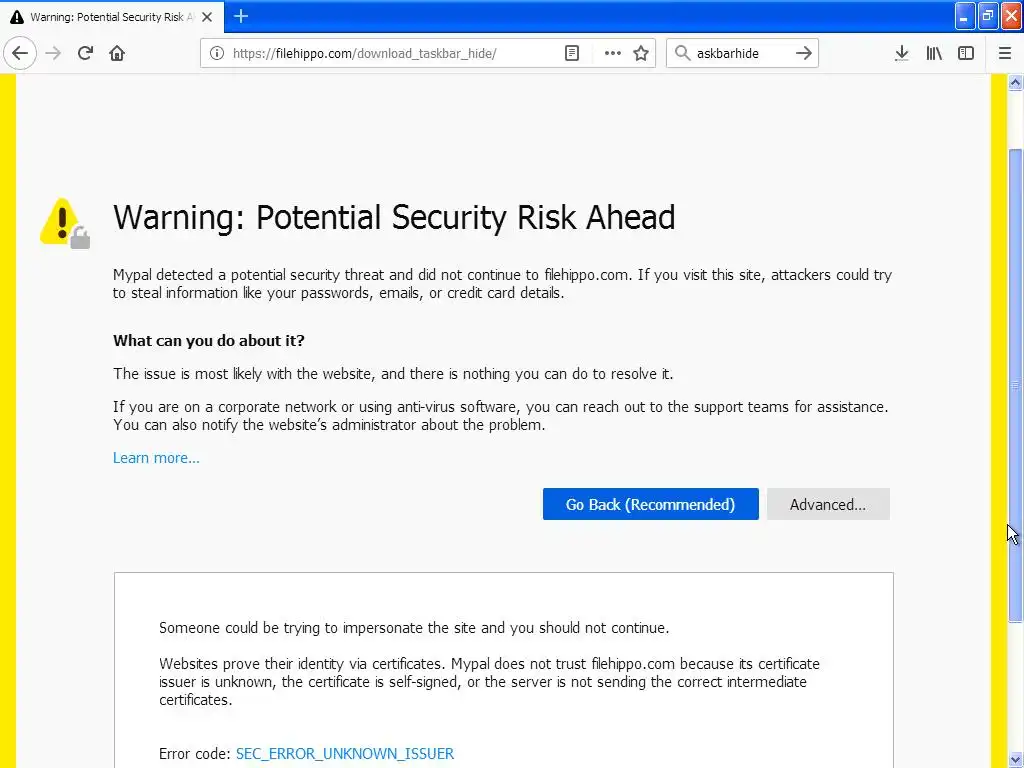Open the library bookmarks icon
This screenshot has height=768, width=1024.
pos(934,53)
